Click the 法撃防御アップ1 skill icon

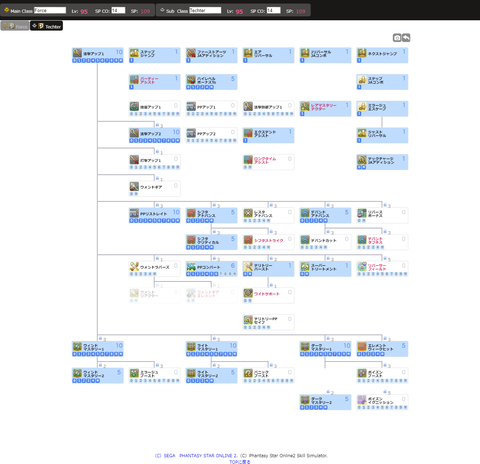point(248,106)
